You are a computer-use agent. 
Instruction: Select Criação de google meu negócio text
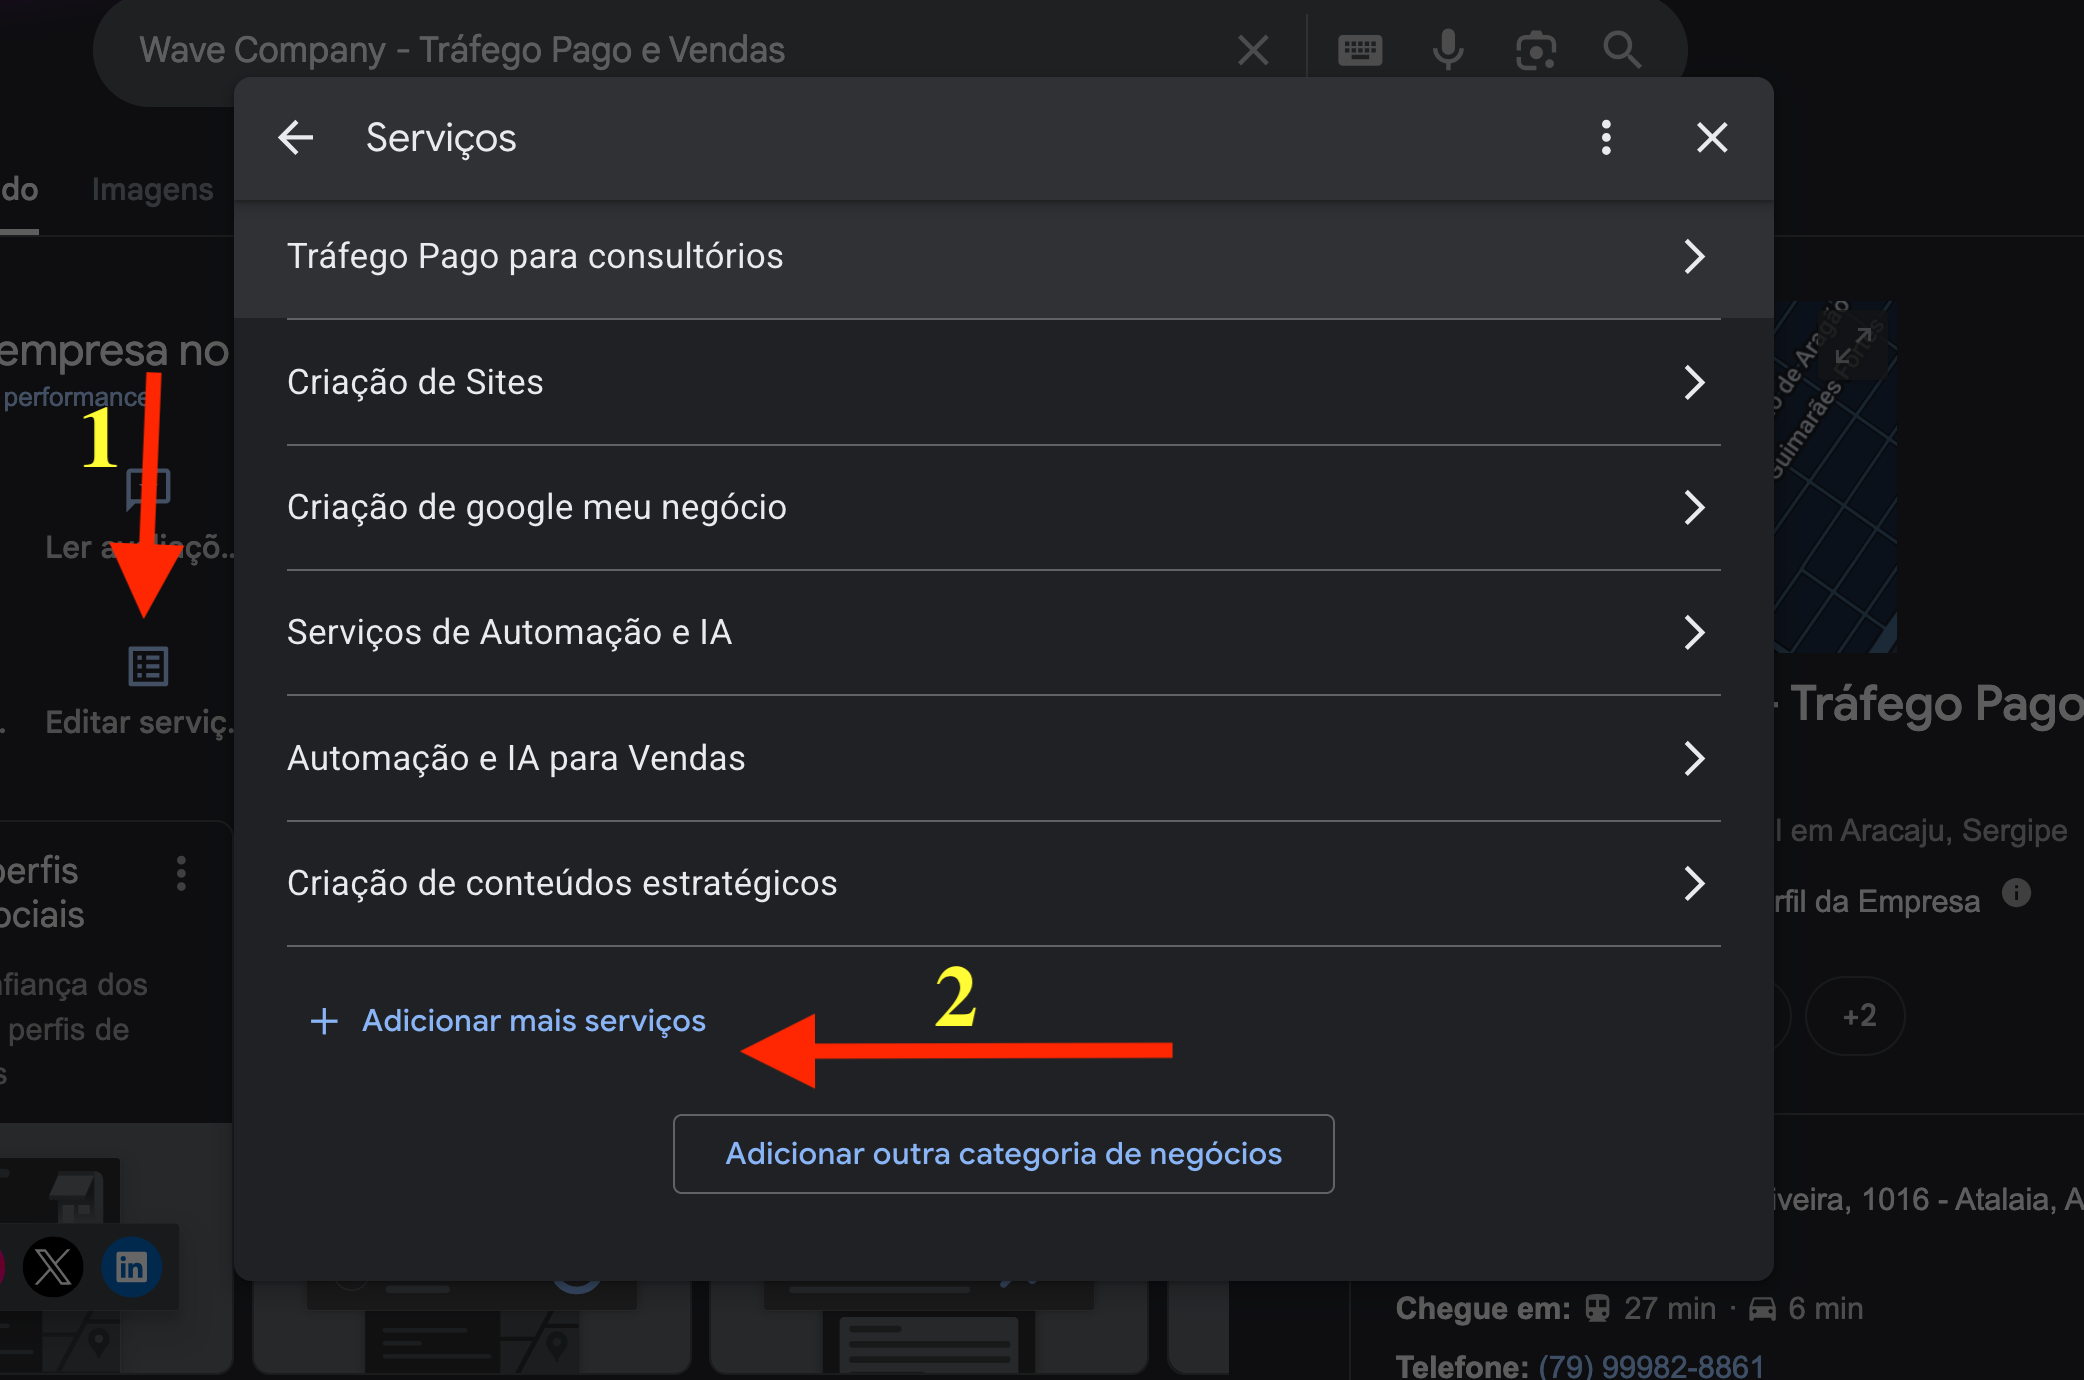(x=537, y=508)
